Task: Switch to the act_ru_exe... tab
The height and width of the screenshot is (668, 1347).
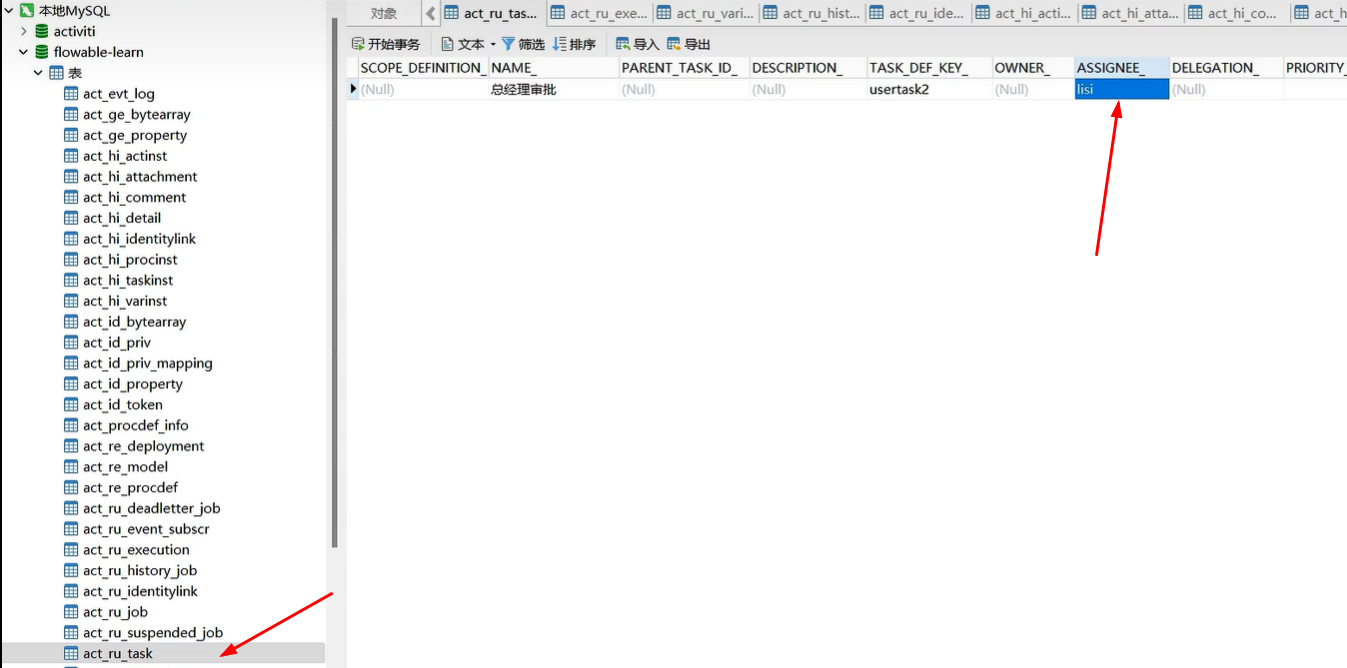Action: pyautogui.click(x=599, y=13)
